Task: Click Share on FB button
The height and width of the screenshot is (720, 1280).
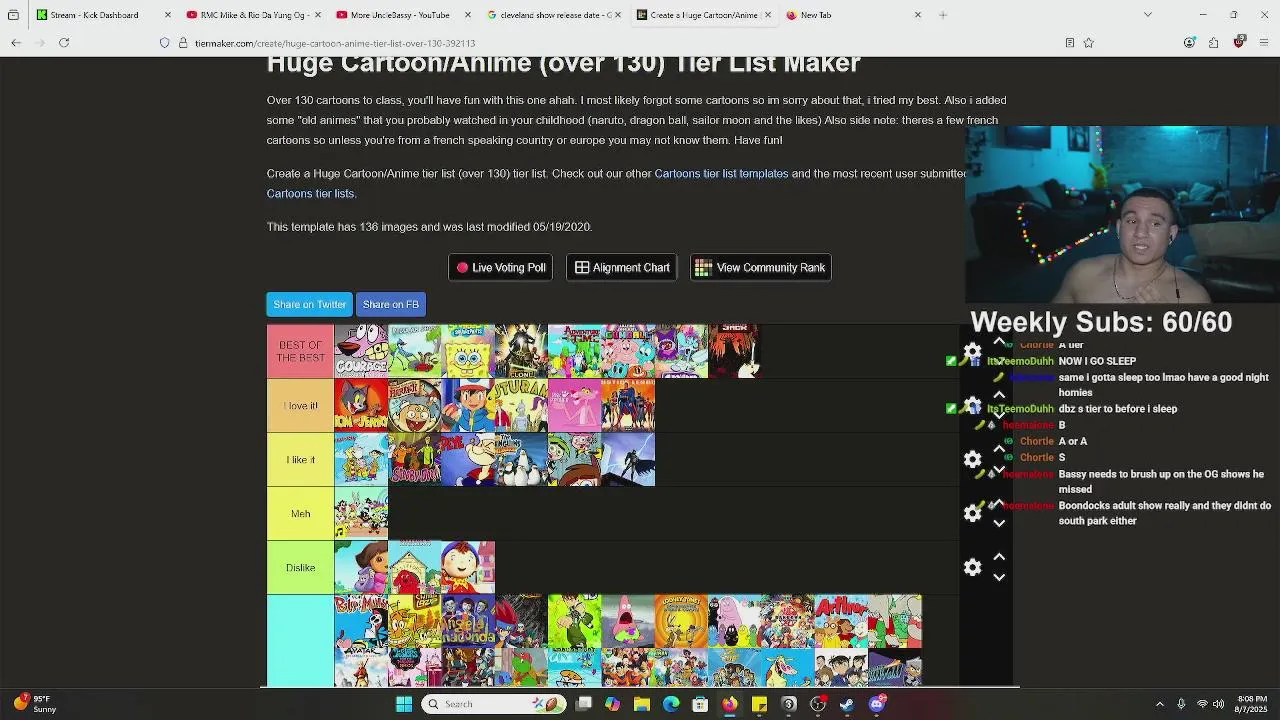Action: pos(391,304)
